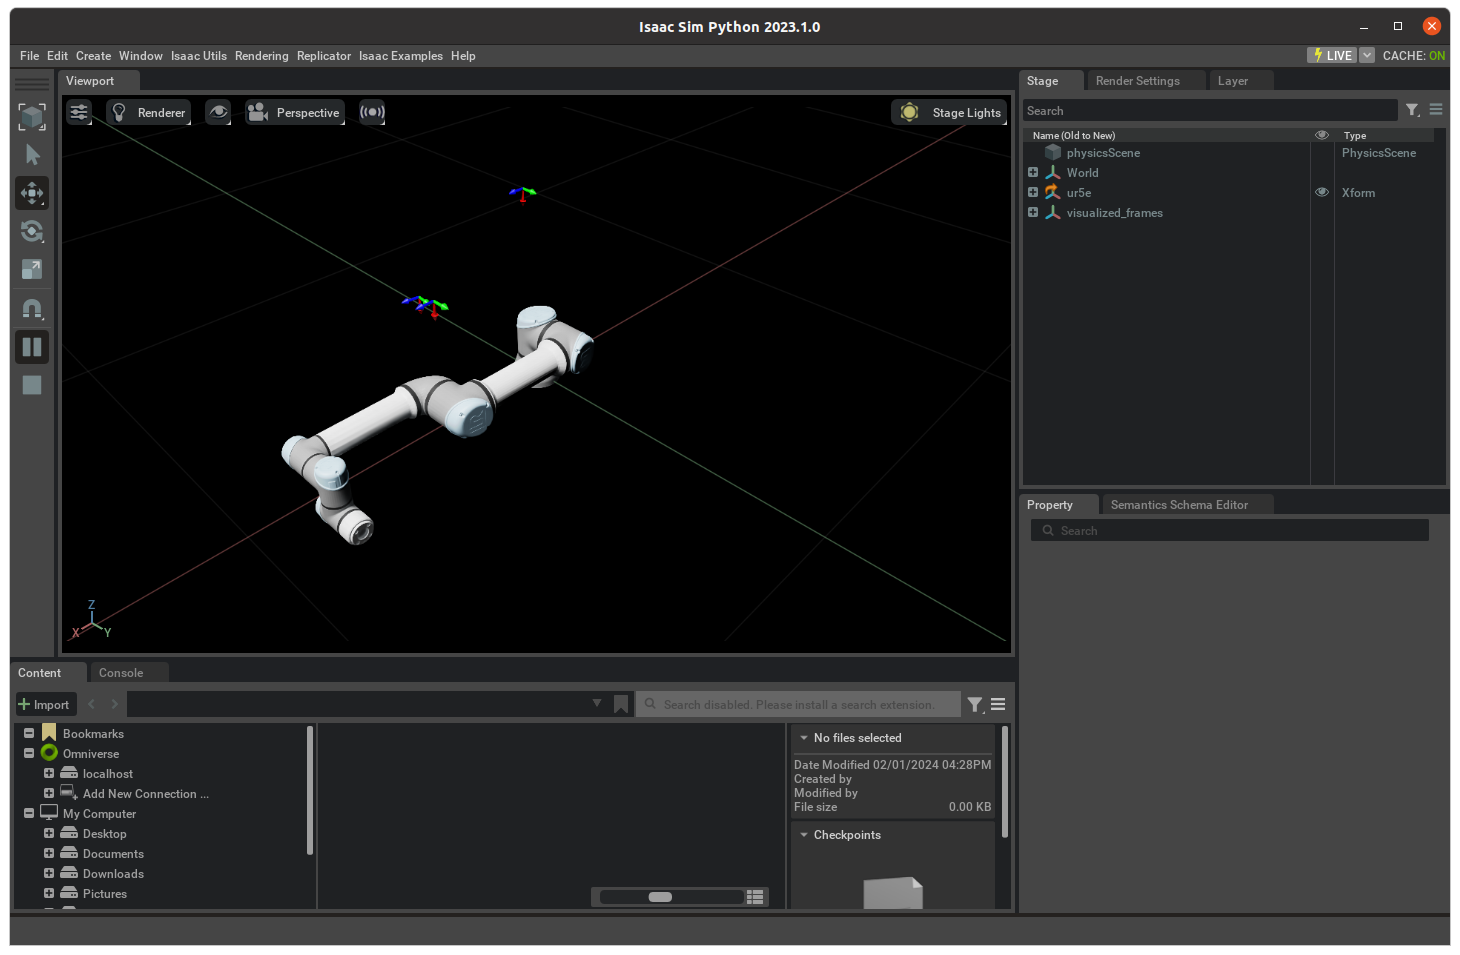Expand the Documents folder
The width and height of the screenshot is (1460, 955).
49,853
